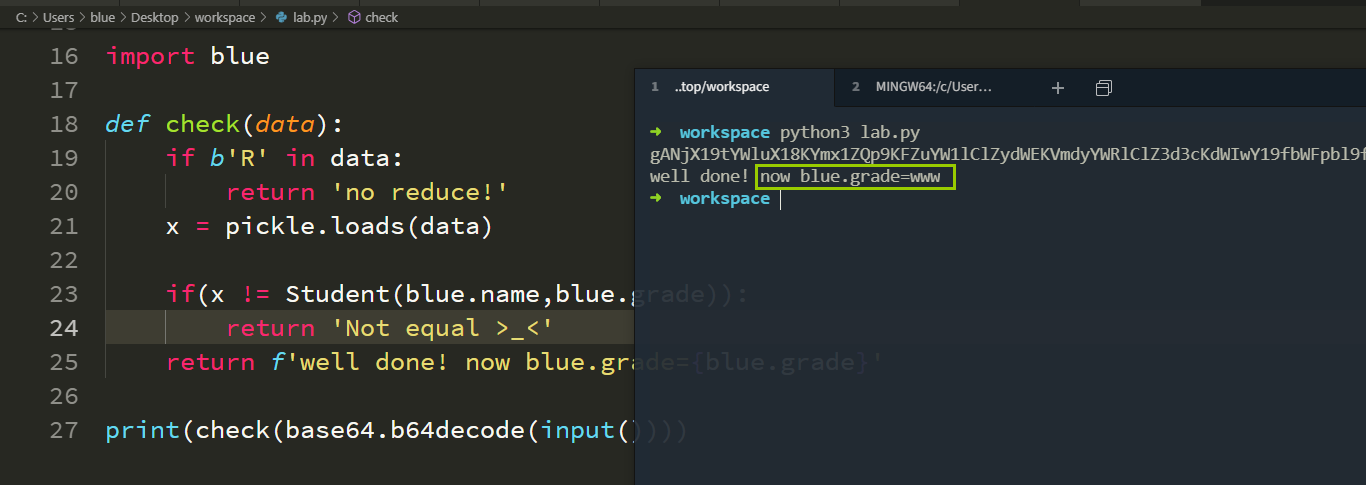This screenshot has height=485, width=1366.
Task: Select line number 18 in the editor gutter
Action: pyautogui.click(x=63, y=124)
